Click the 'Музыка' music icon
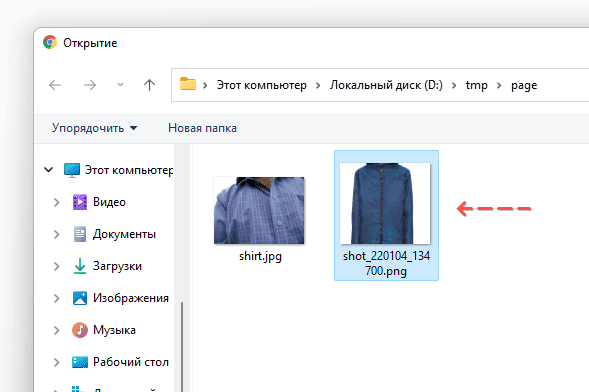 (80, 330)
